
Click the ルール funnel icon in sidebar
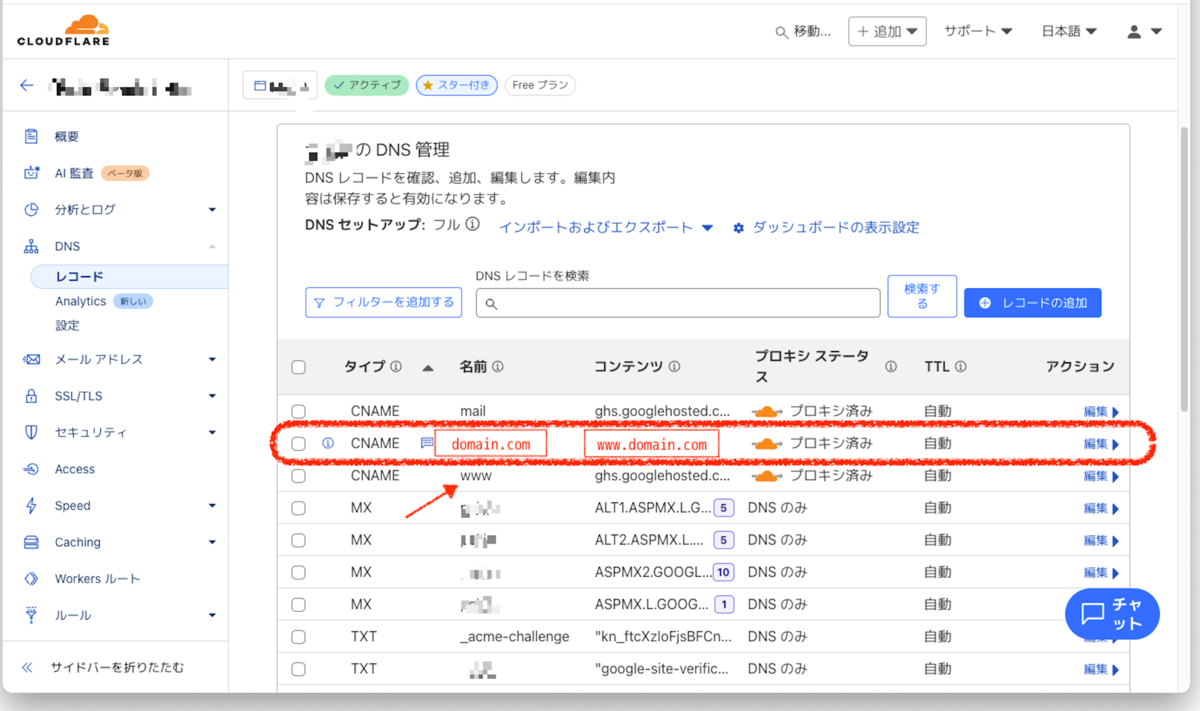point(32,615)
